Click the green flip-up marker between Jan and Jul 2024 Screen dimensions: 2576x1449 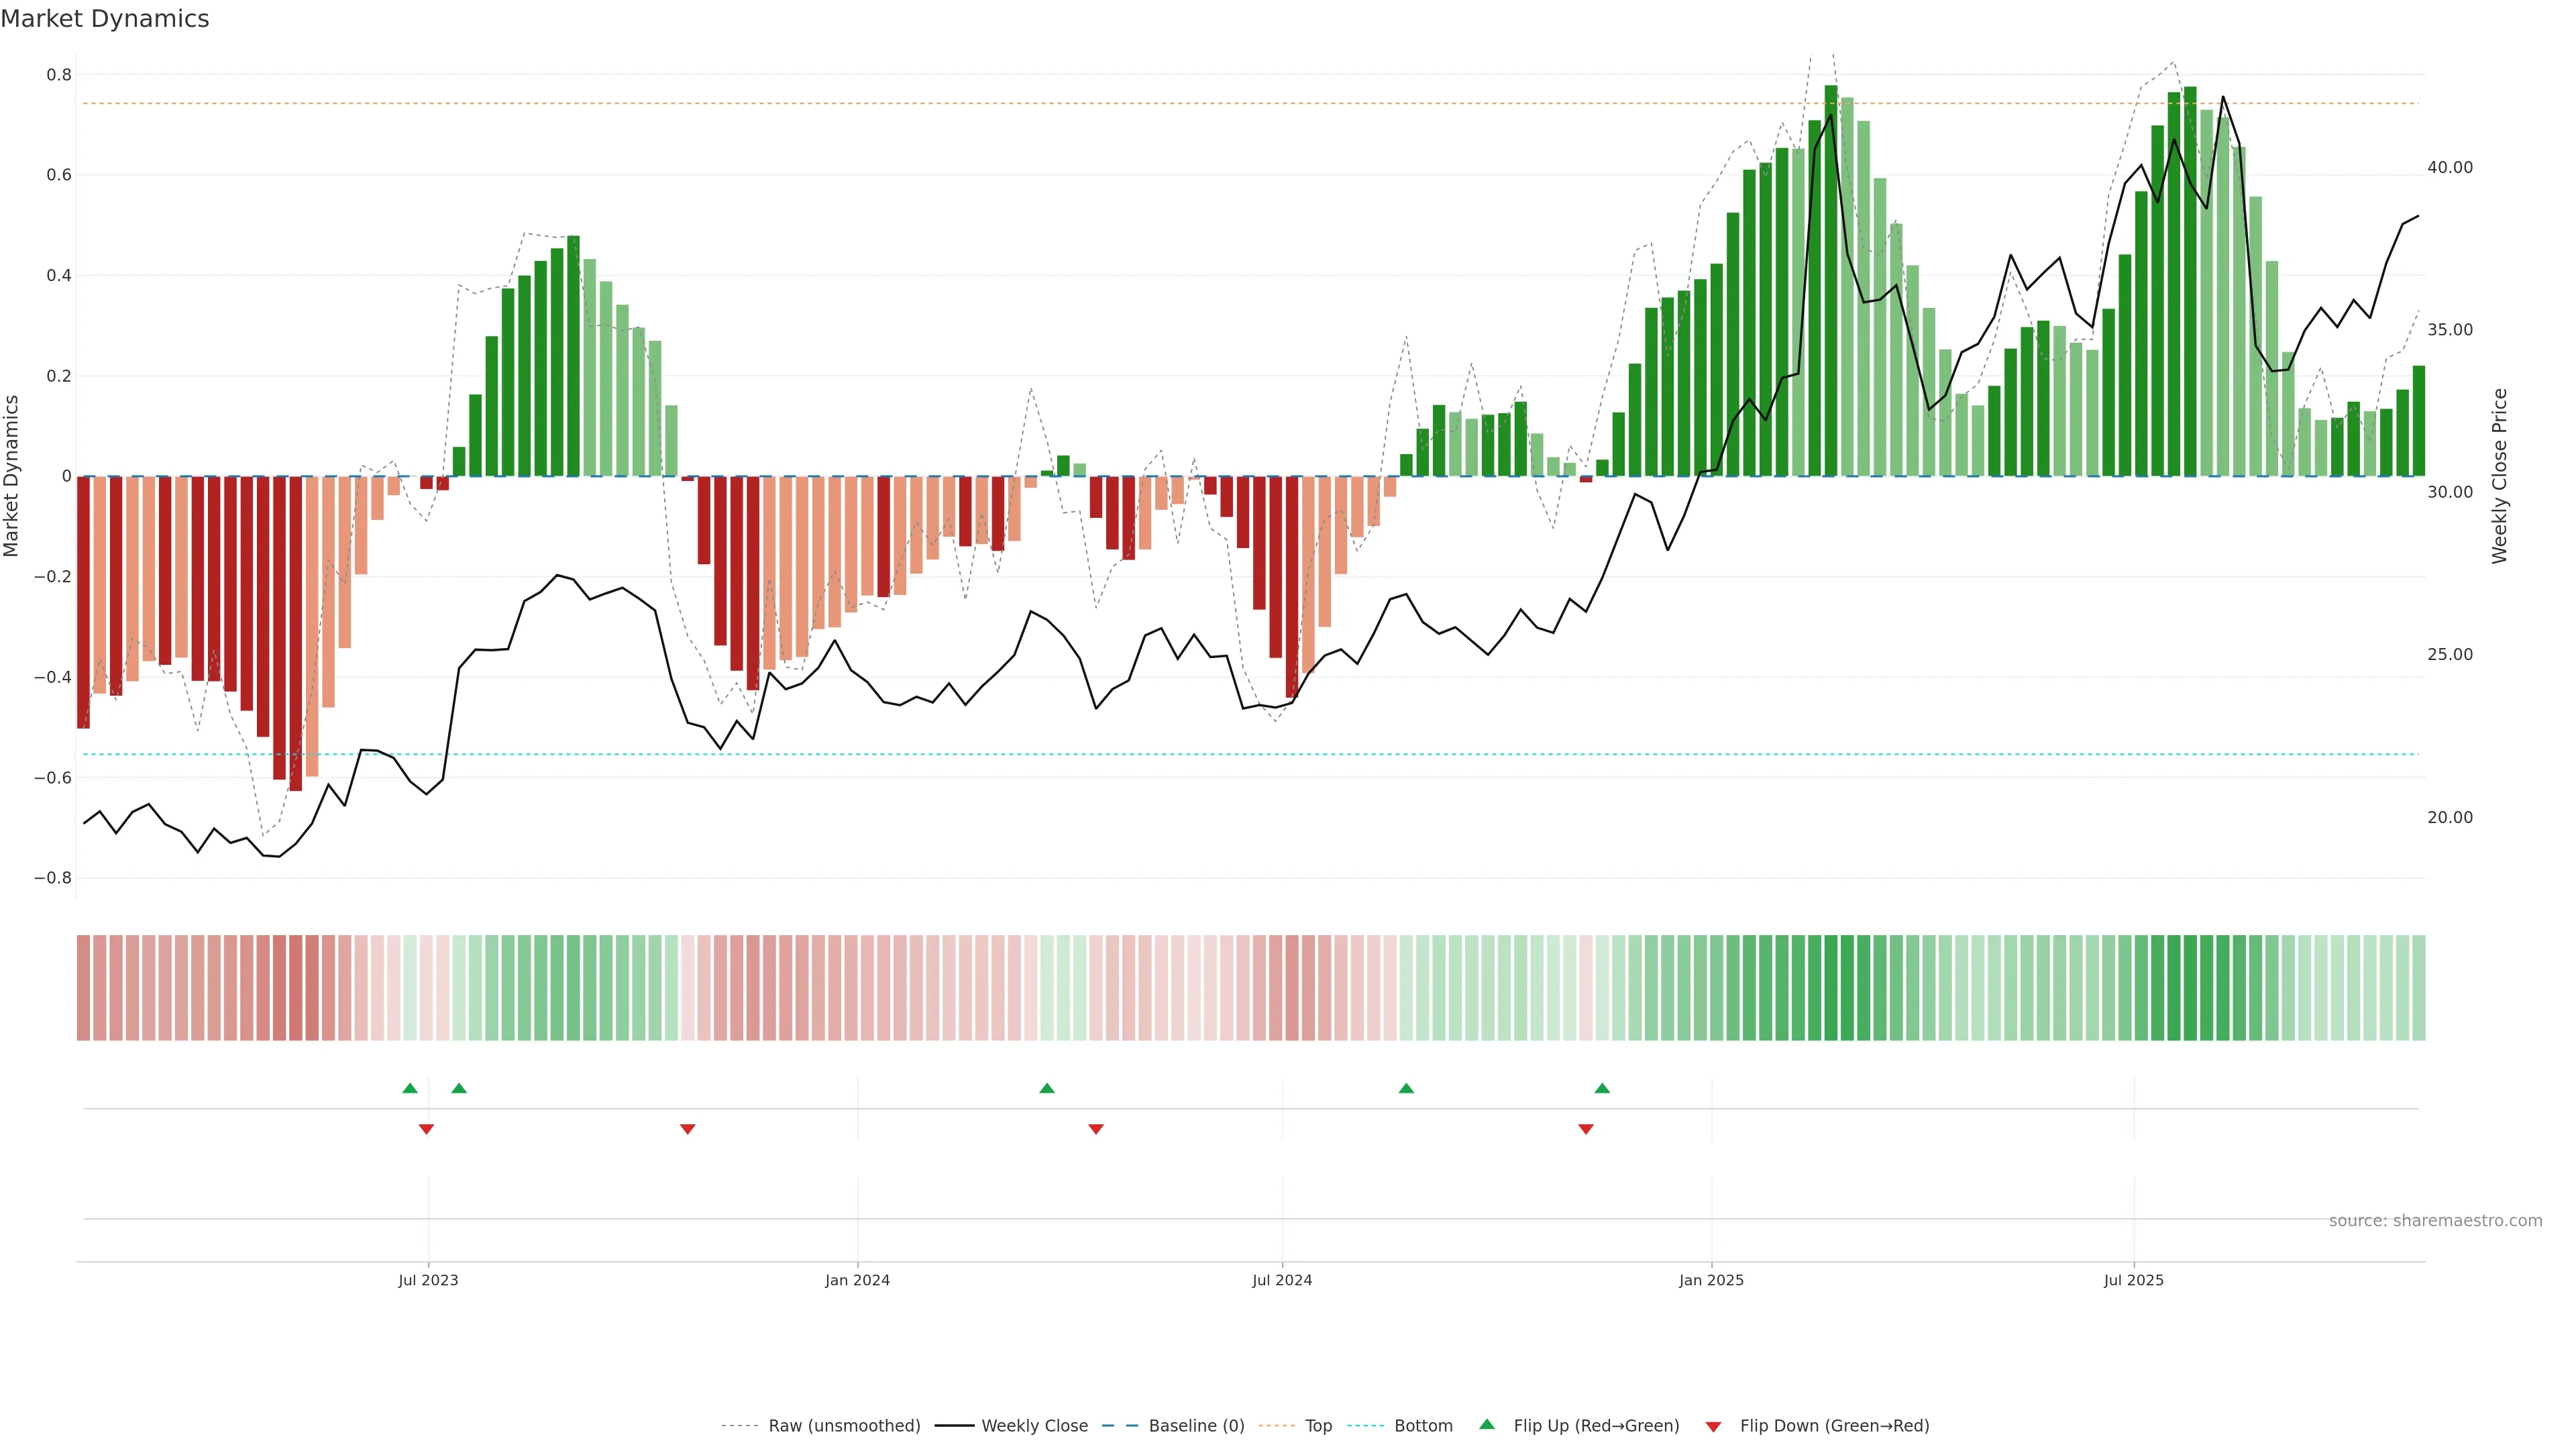click(1047, 1088)
